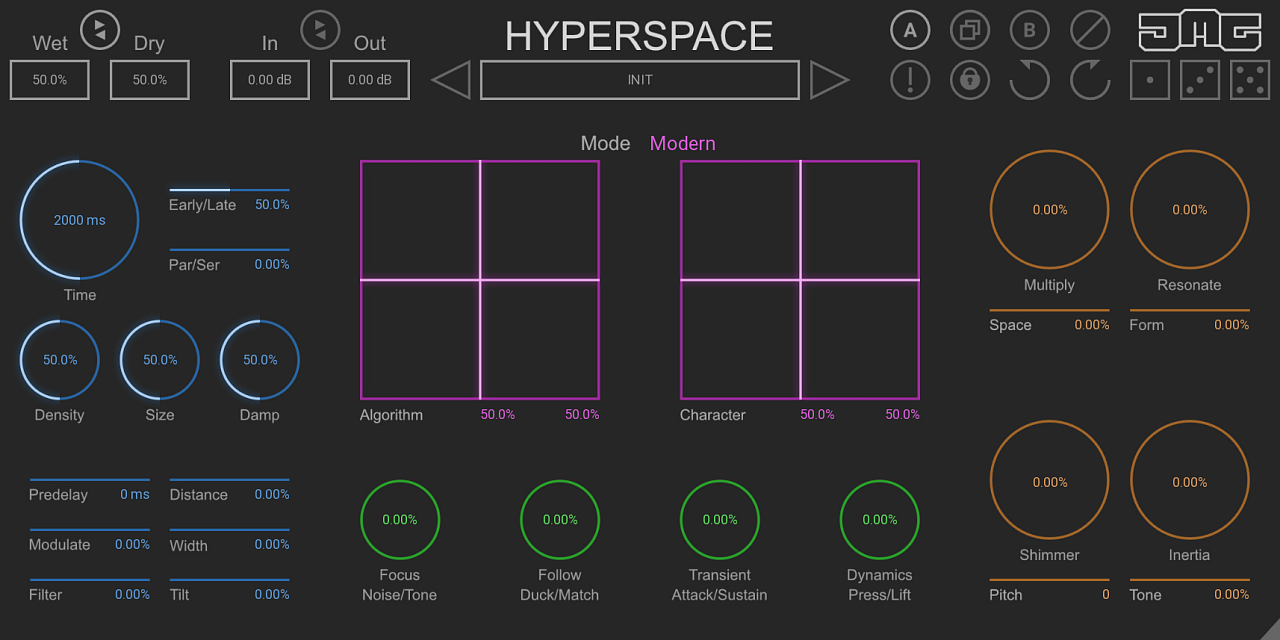Go to the next preset with right arrow
The height and width of the screenshot is (640, 1280).
click(829, 80)
